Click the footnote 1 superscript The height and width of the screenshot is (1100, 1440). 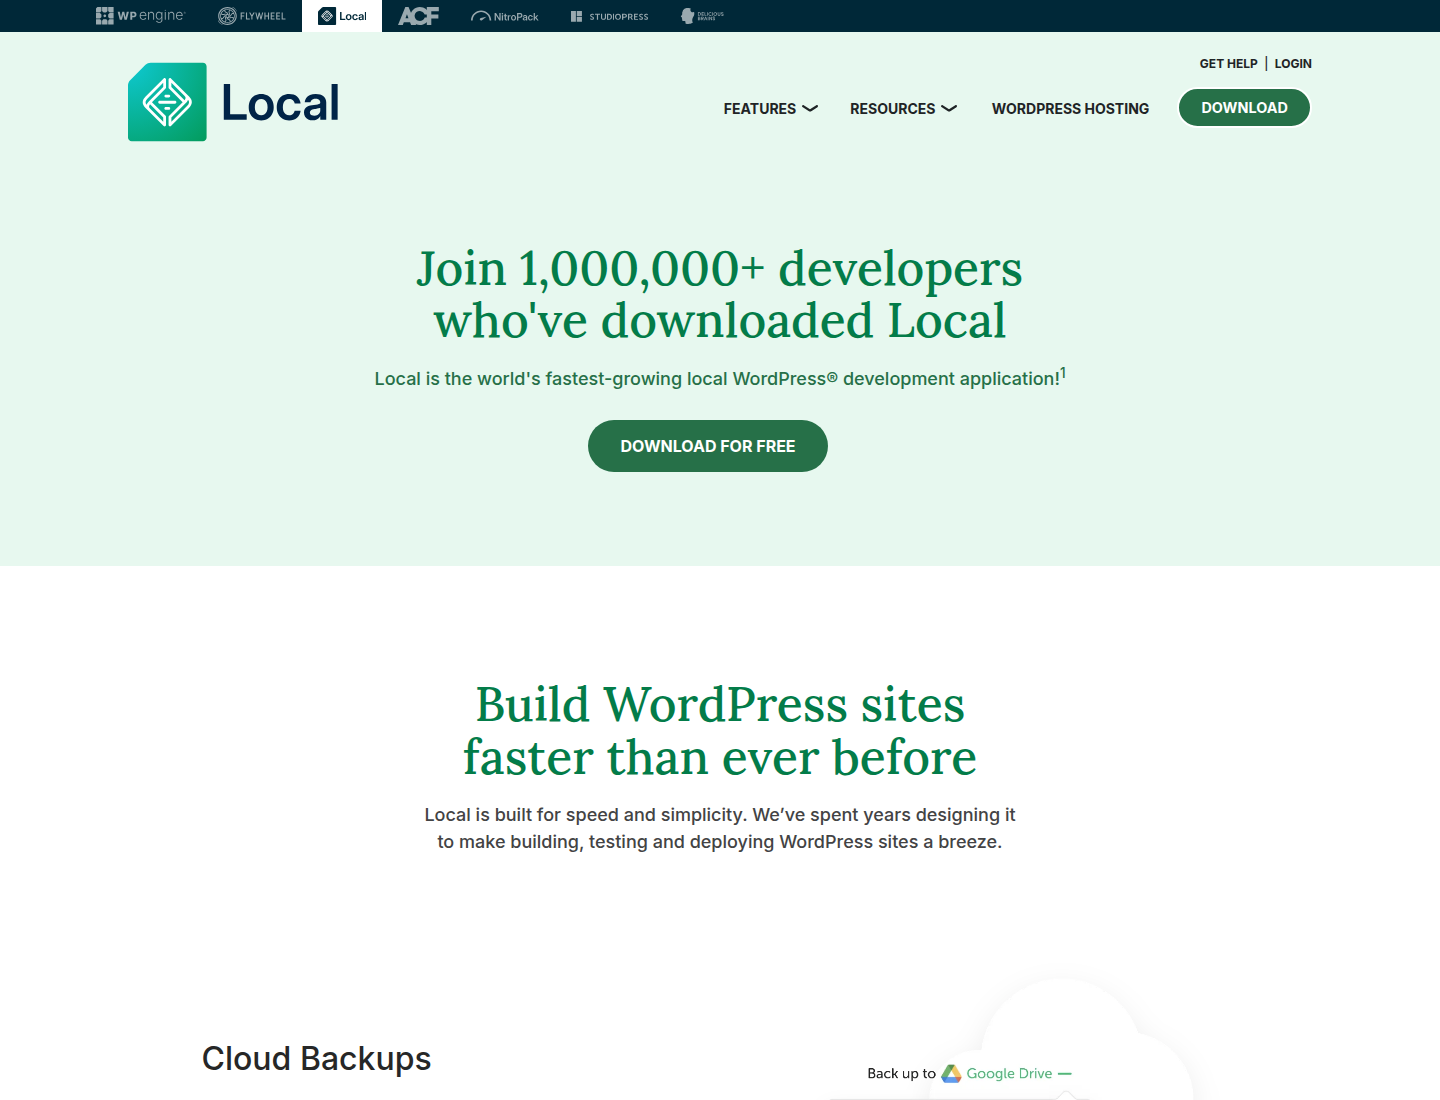1063,373
